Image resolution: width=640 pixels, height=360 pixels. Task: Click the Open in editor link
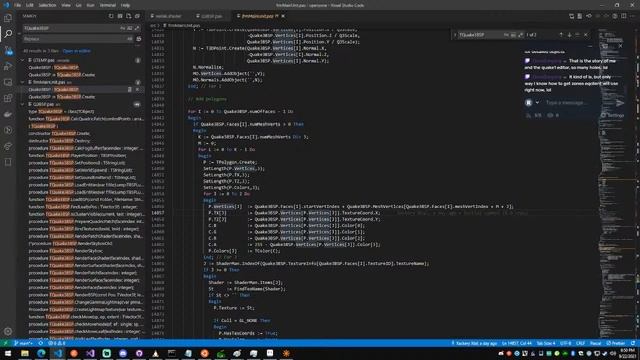[76, 51]
